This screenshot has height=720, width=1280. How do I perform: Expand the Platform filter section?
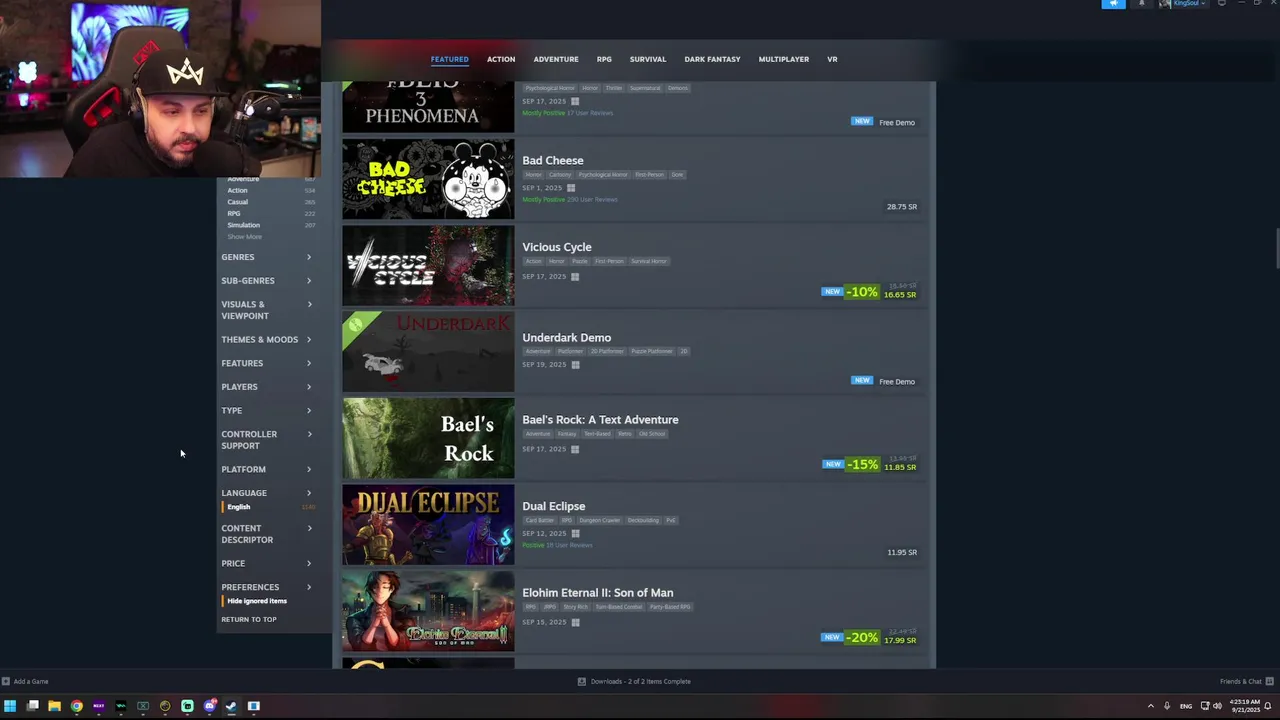266,469
